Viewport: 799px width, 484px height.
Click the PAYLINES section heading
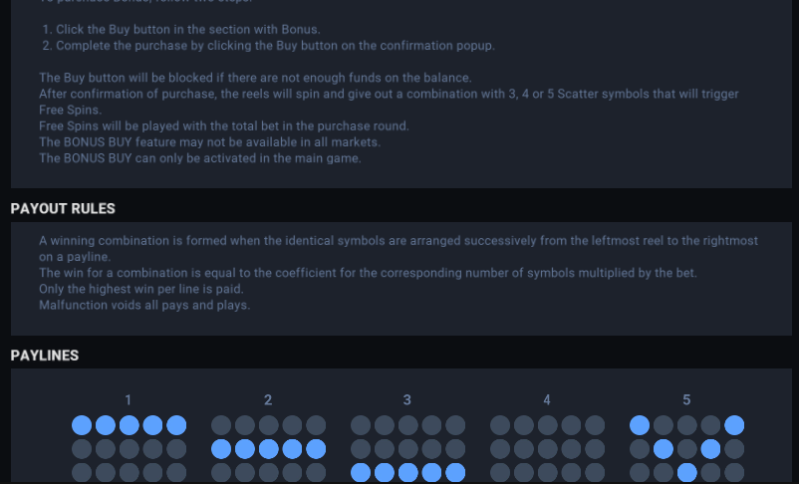[44, 355]
